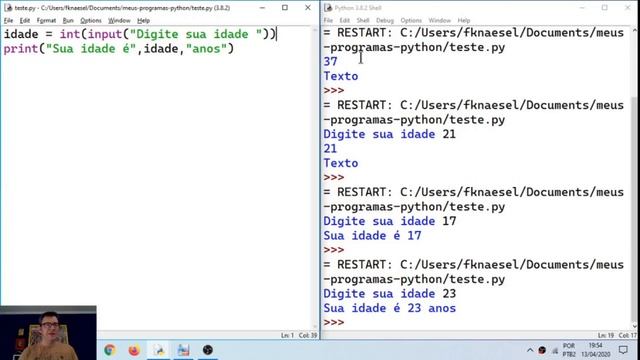Viewport: 640px width, 360px height.
Task: Click Ln: 1 Col: 39 editor status
Action: coord(299,335)
